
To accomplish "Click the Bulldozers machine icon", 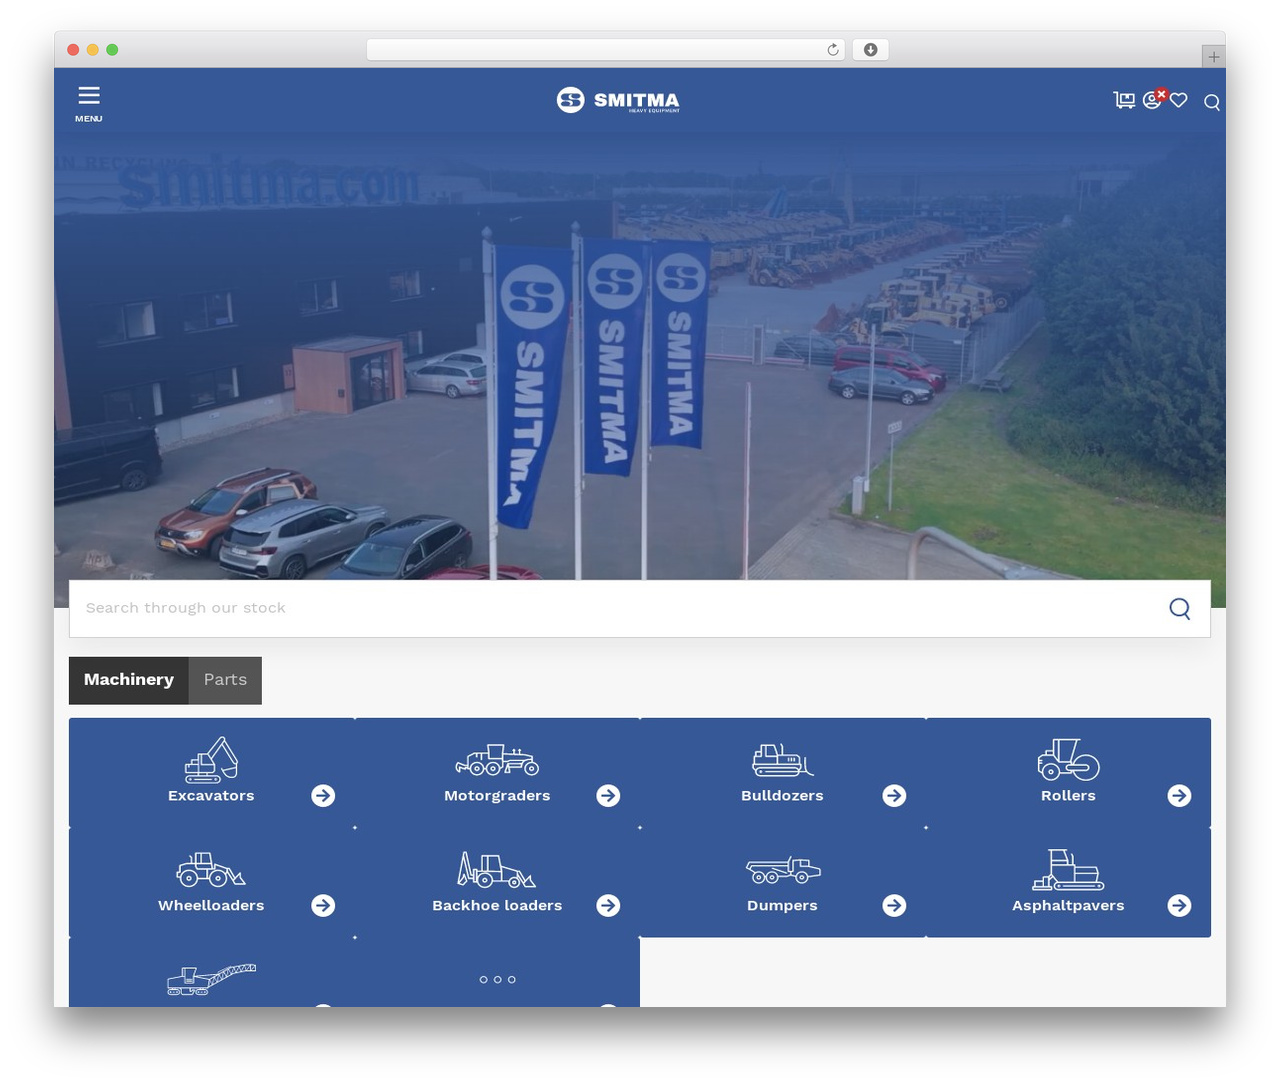I will pyautogui.click(x=782, y=760).
